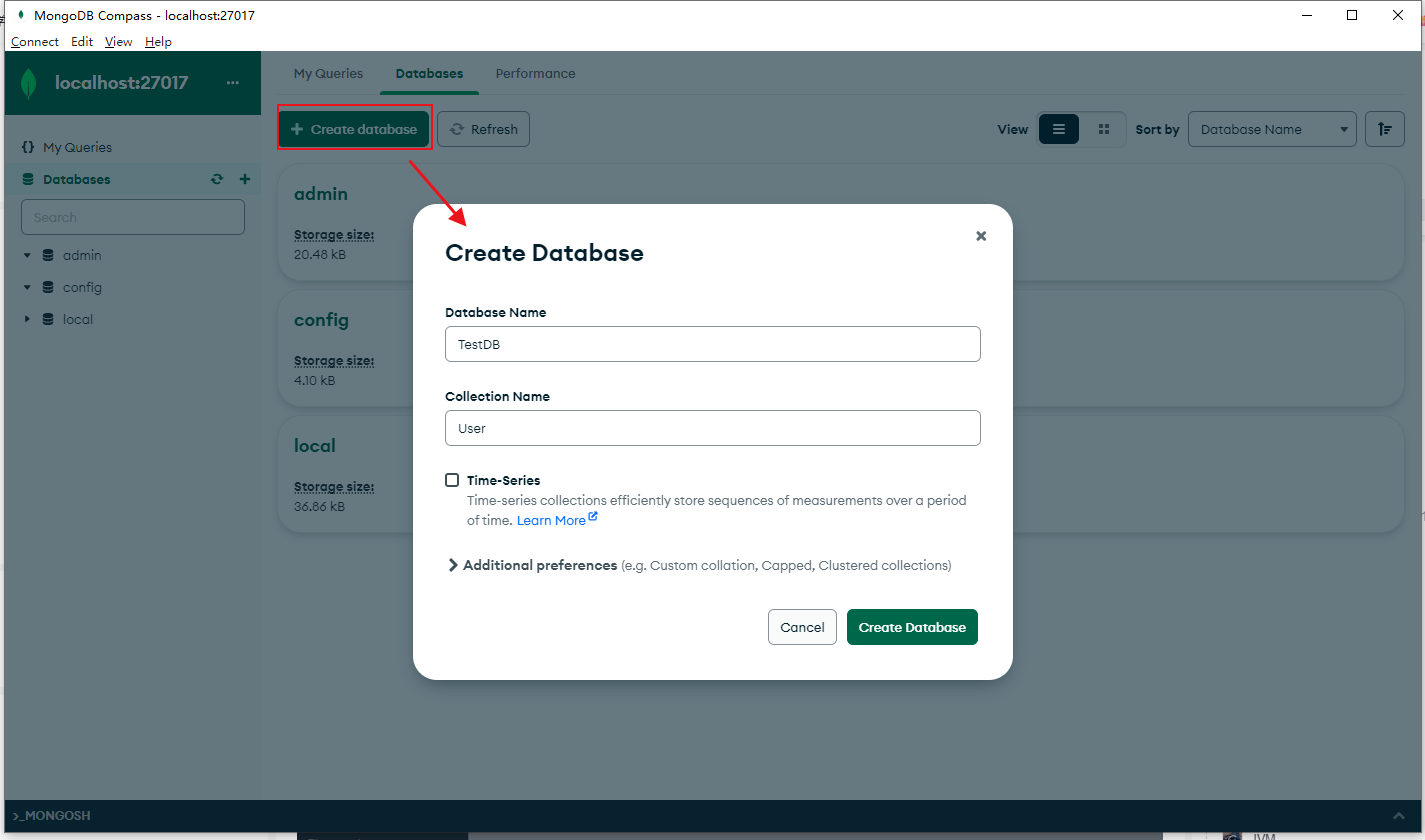Viewport: 1425px width, 840px height.
Task: Click the admin database icon in sidebar
Action: coord(48,255)
